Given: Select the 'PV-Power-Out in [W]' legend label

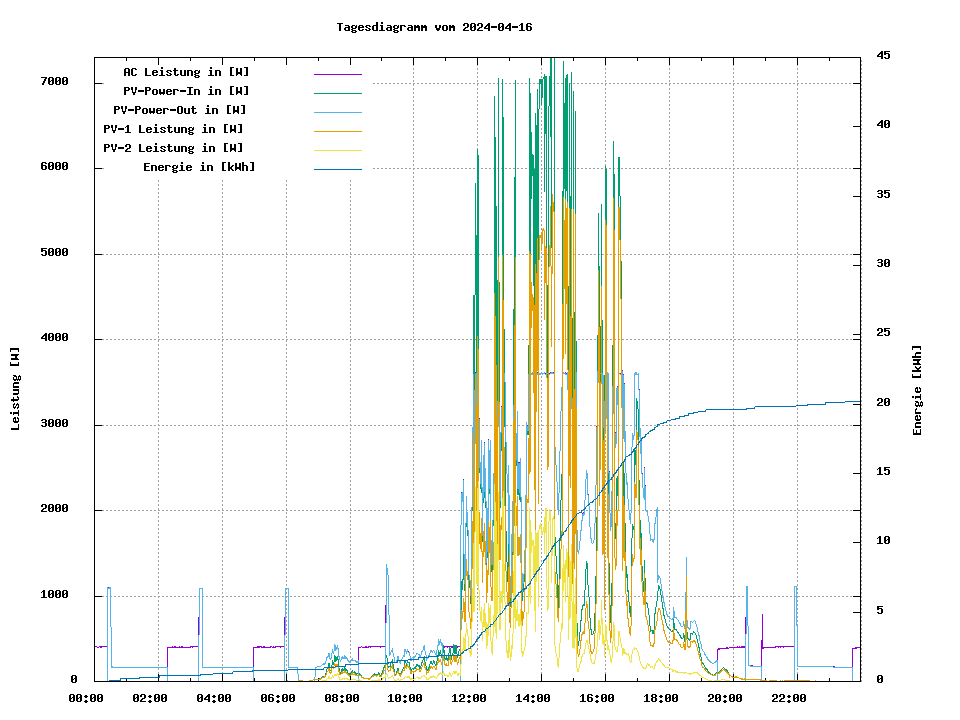Looking at the screenshot, I should click(180, 110).
